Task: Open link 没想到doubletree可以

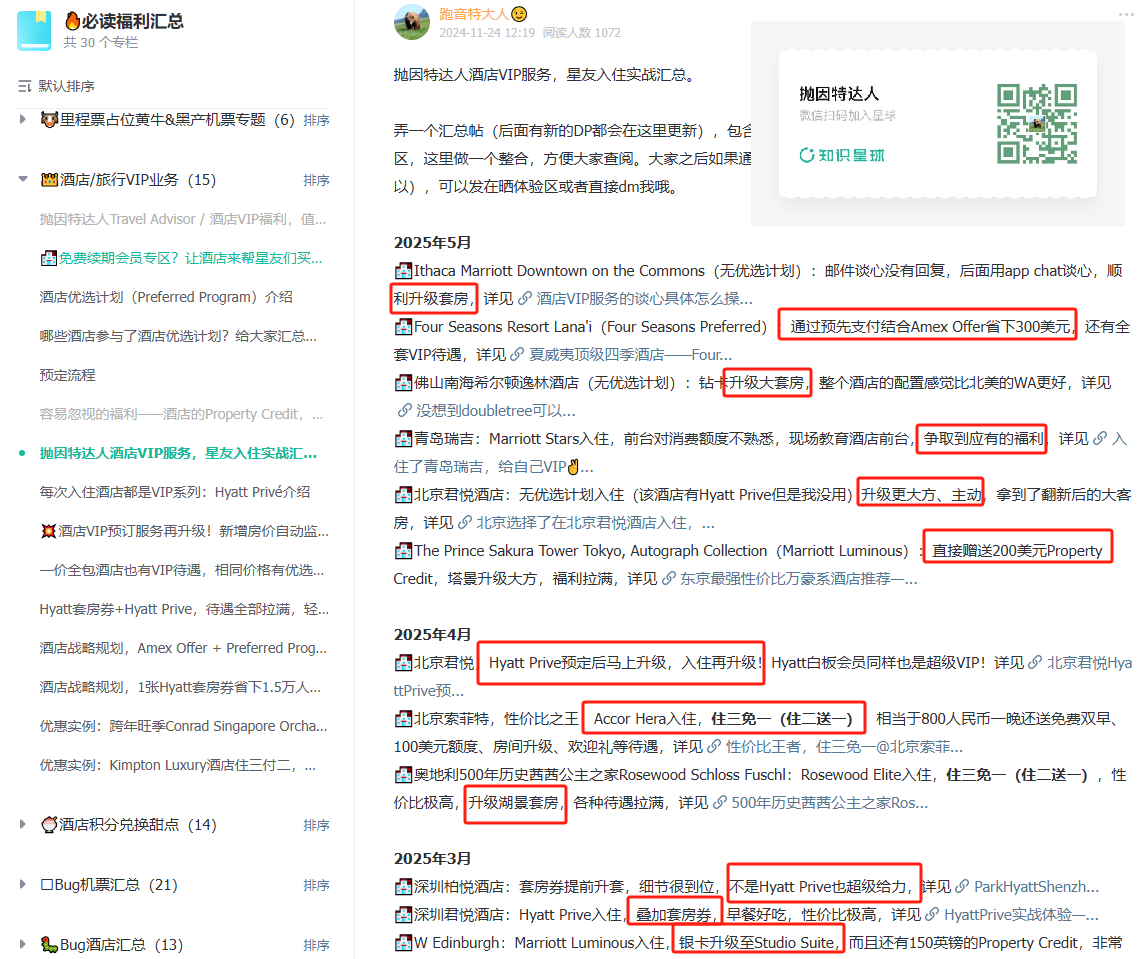Action: tap(486, 411)
